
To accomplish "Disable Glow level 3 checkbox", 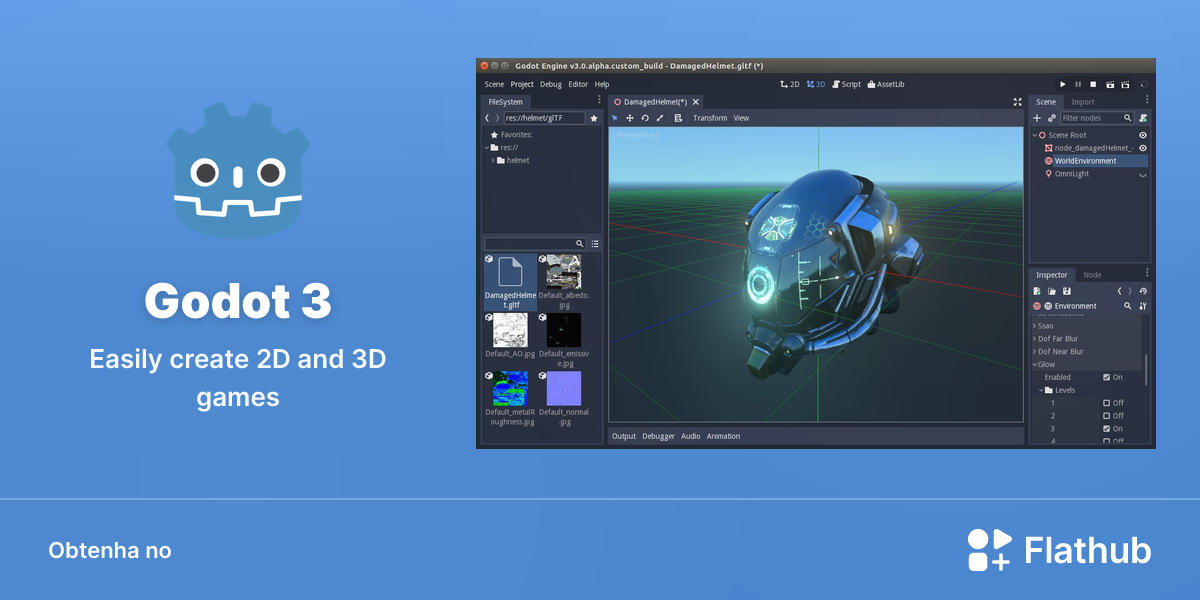I will [1106, 429].
